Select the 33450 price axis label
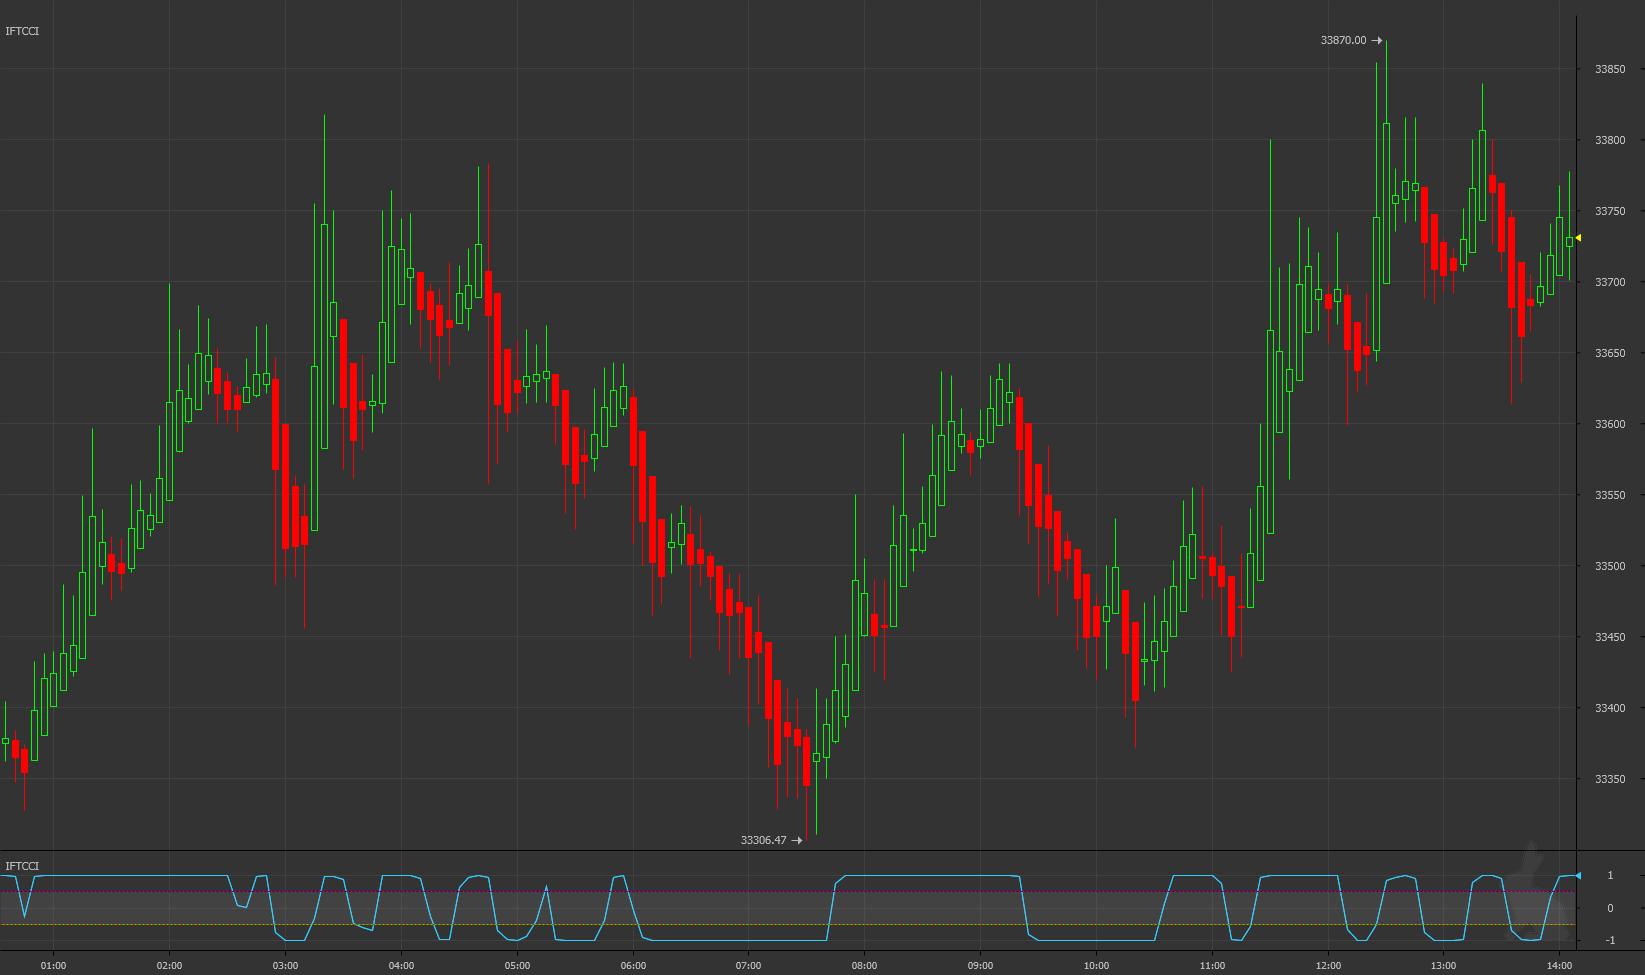 [1610, 637]
